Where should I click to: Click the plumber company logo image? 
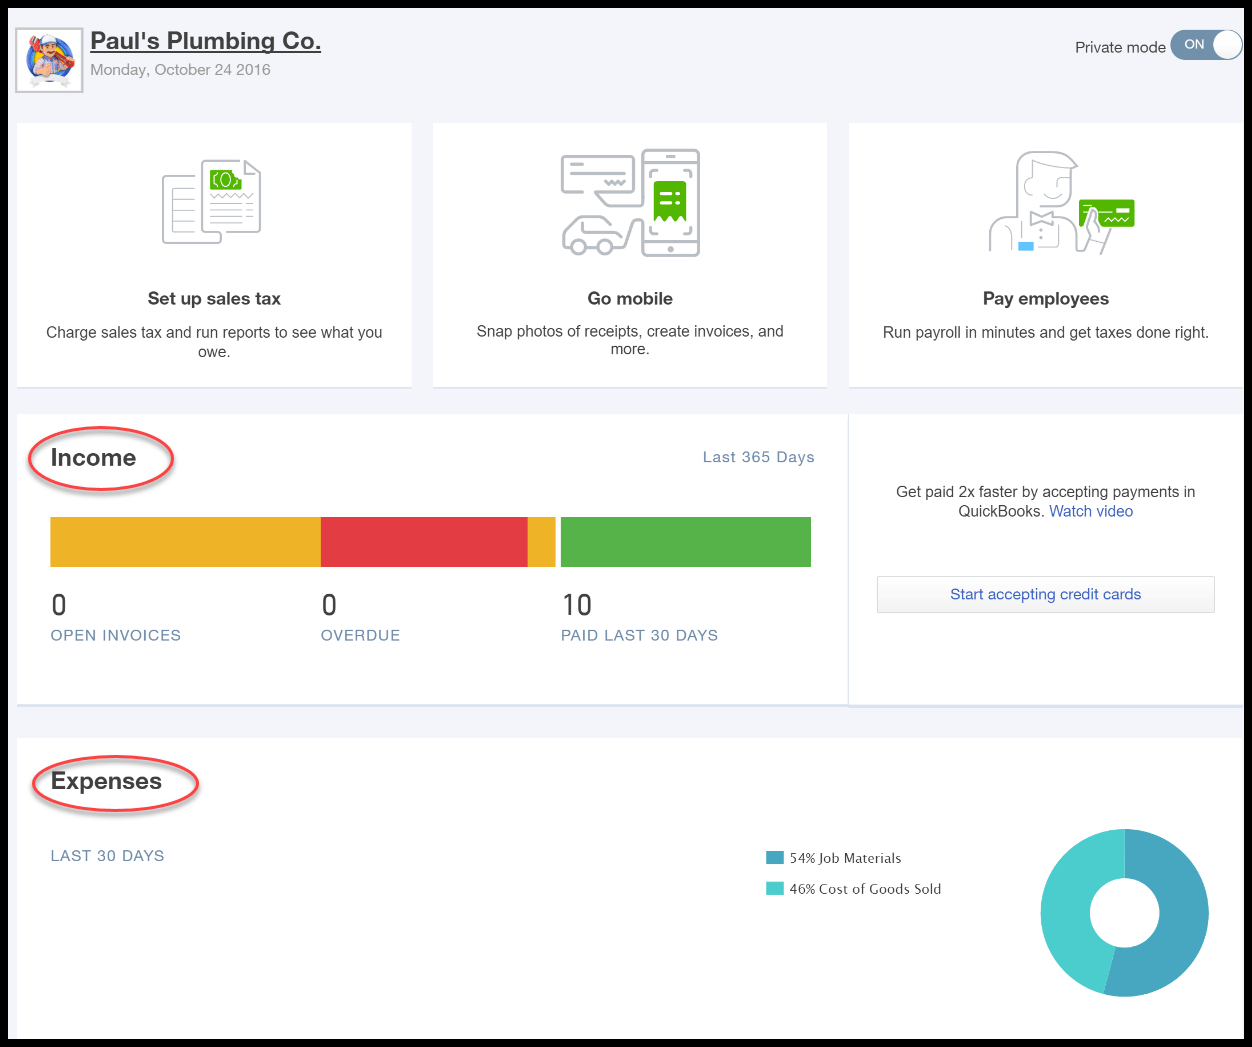(x=49, y=60)
